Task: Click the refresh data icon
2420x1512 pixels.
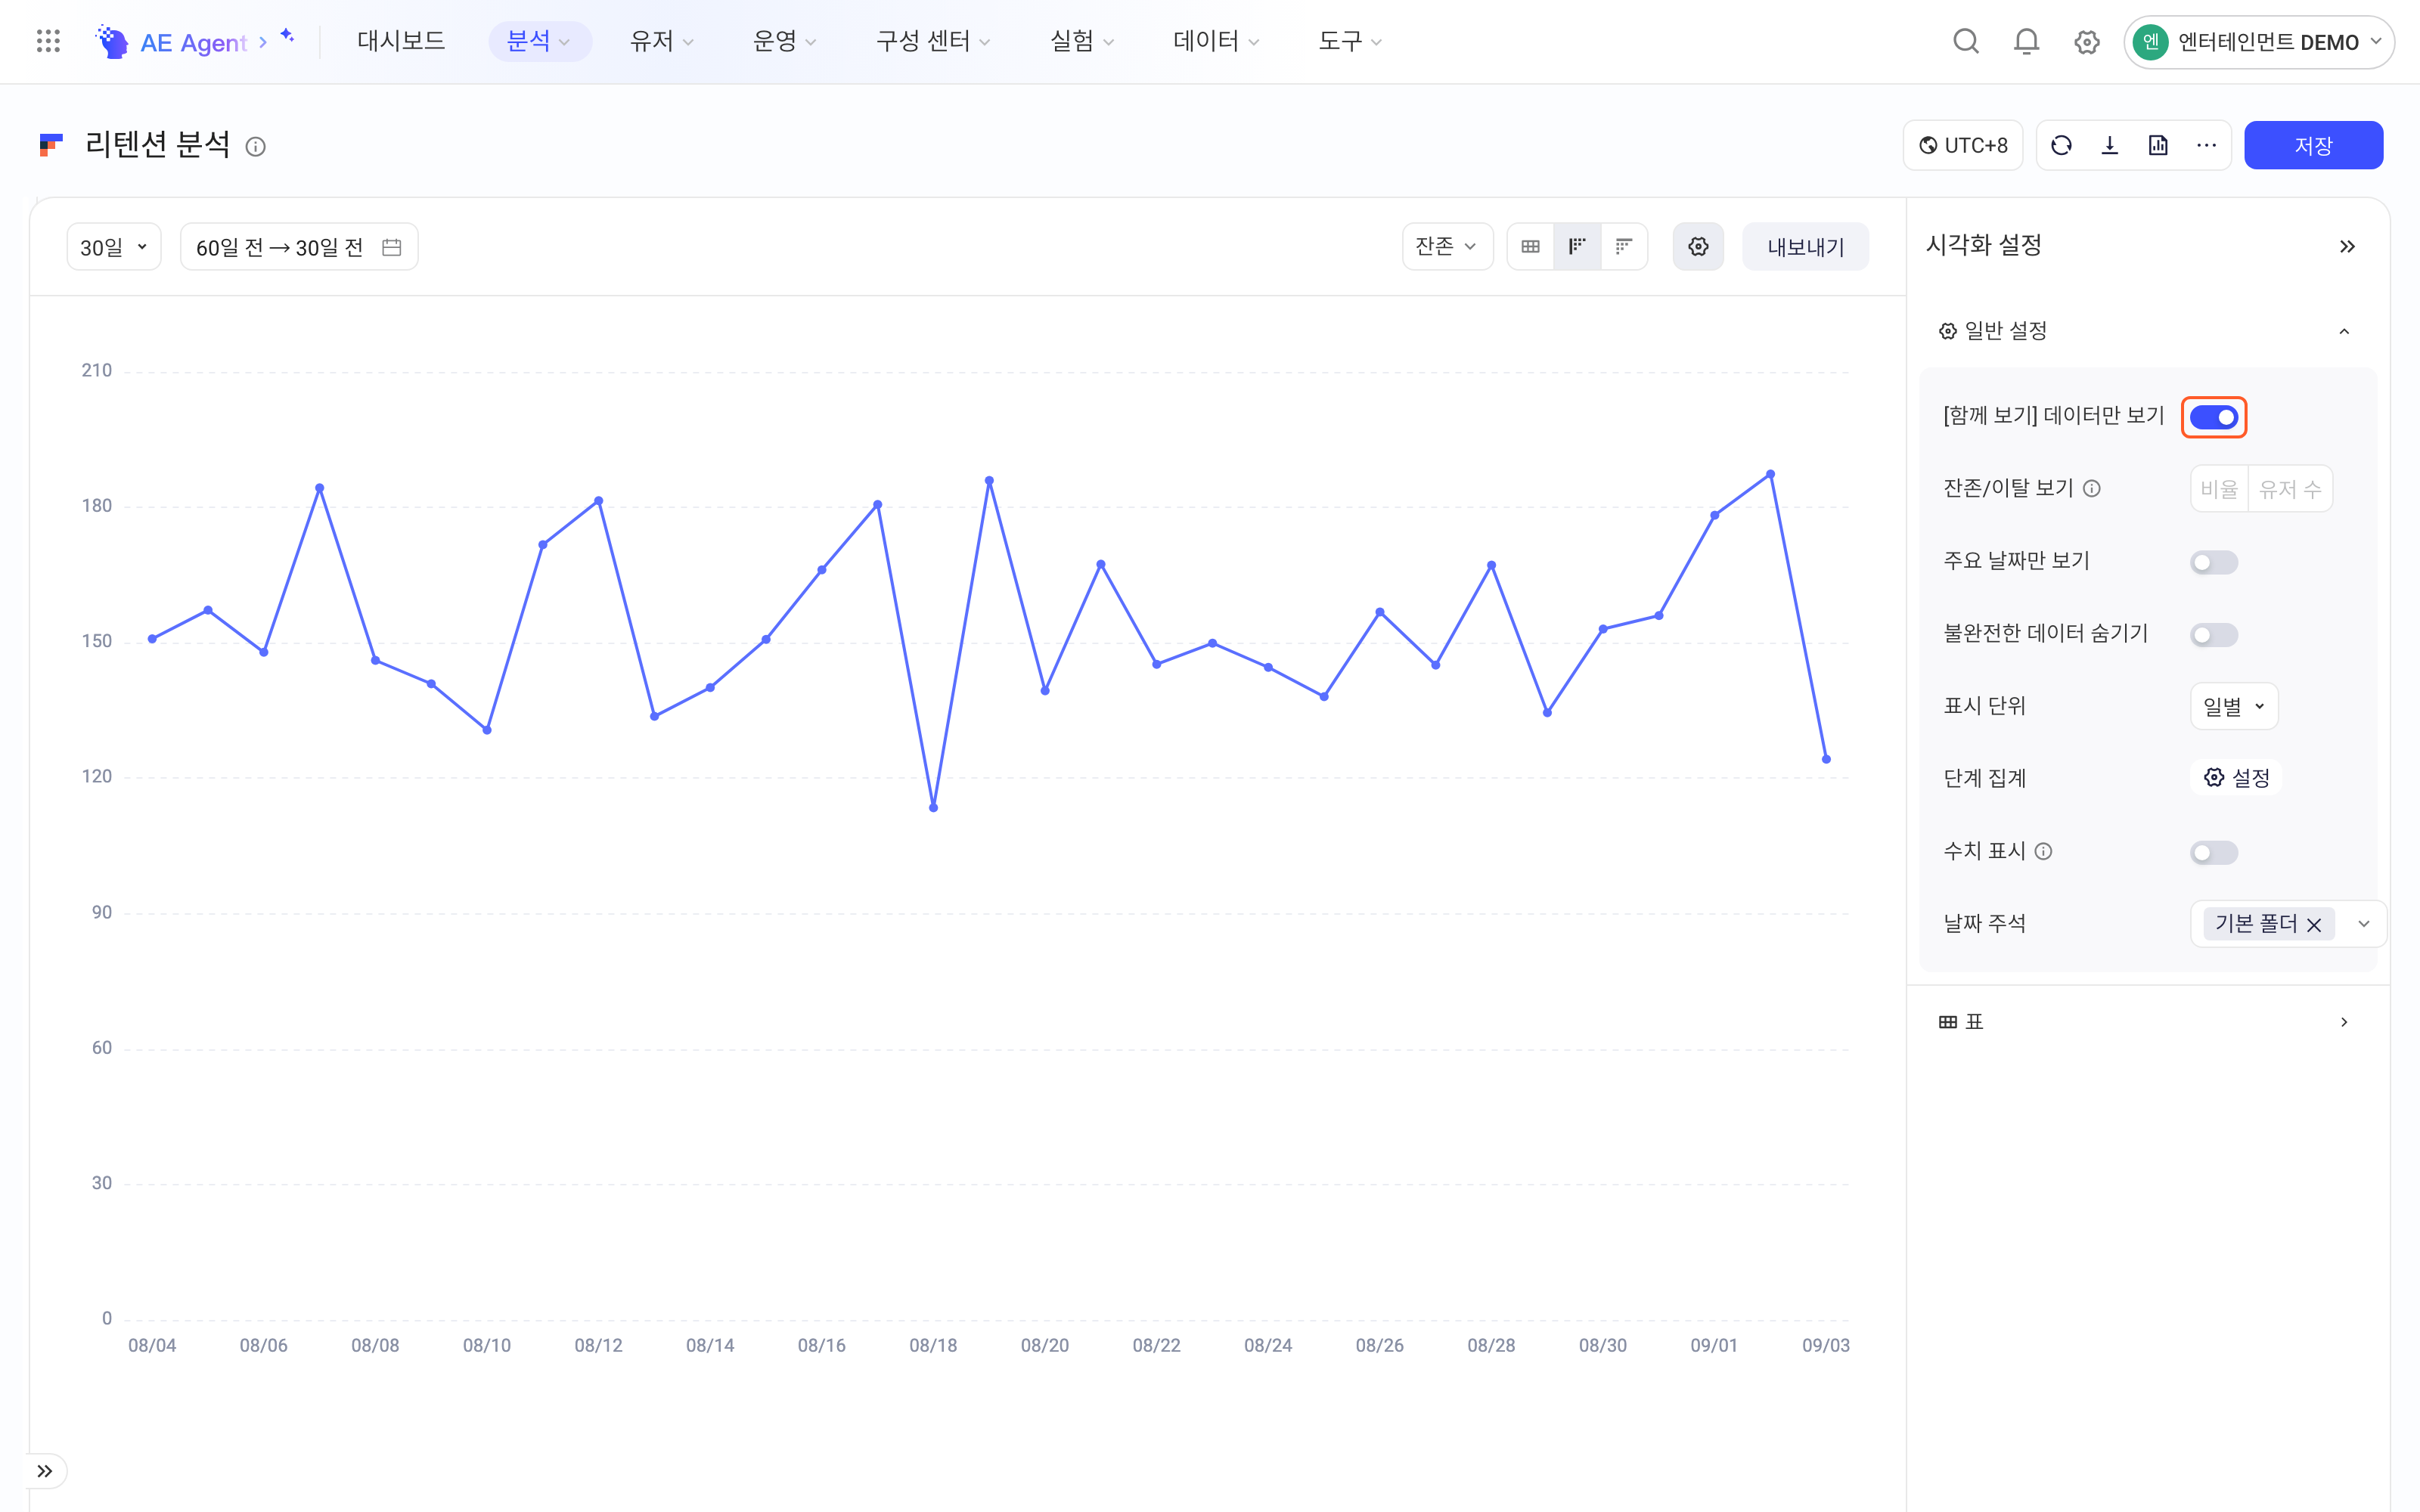Action: 2061,146
